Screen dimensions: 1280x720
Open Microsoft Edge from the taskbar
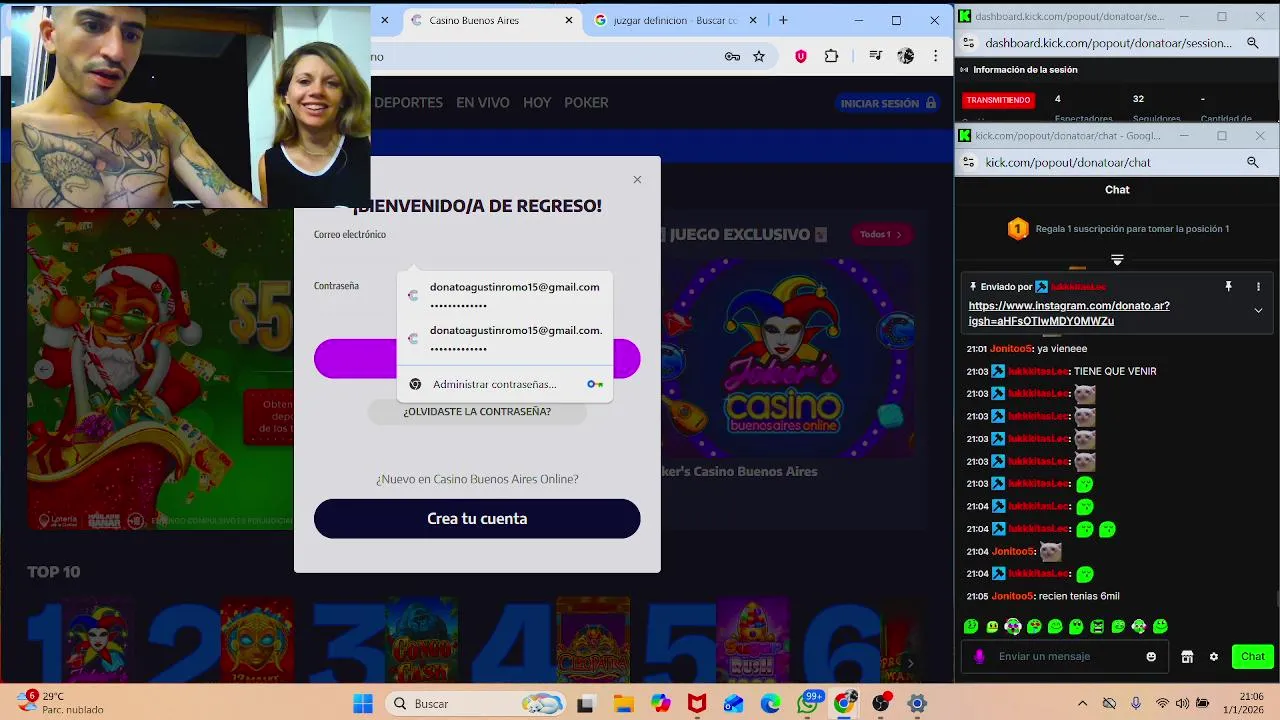coord(770,704)
